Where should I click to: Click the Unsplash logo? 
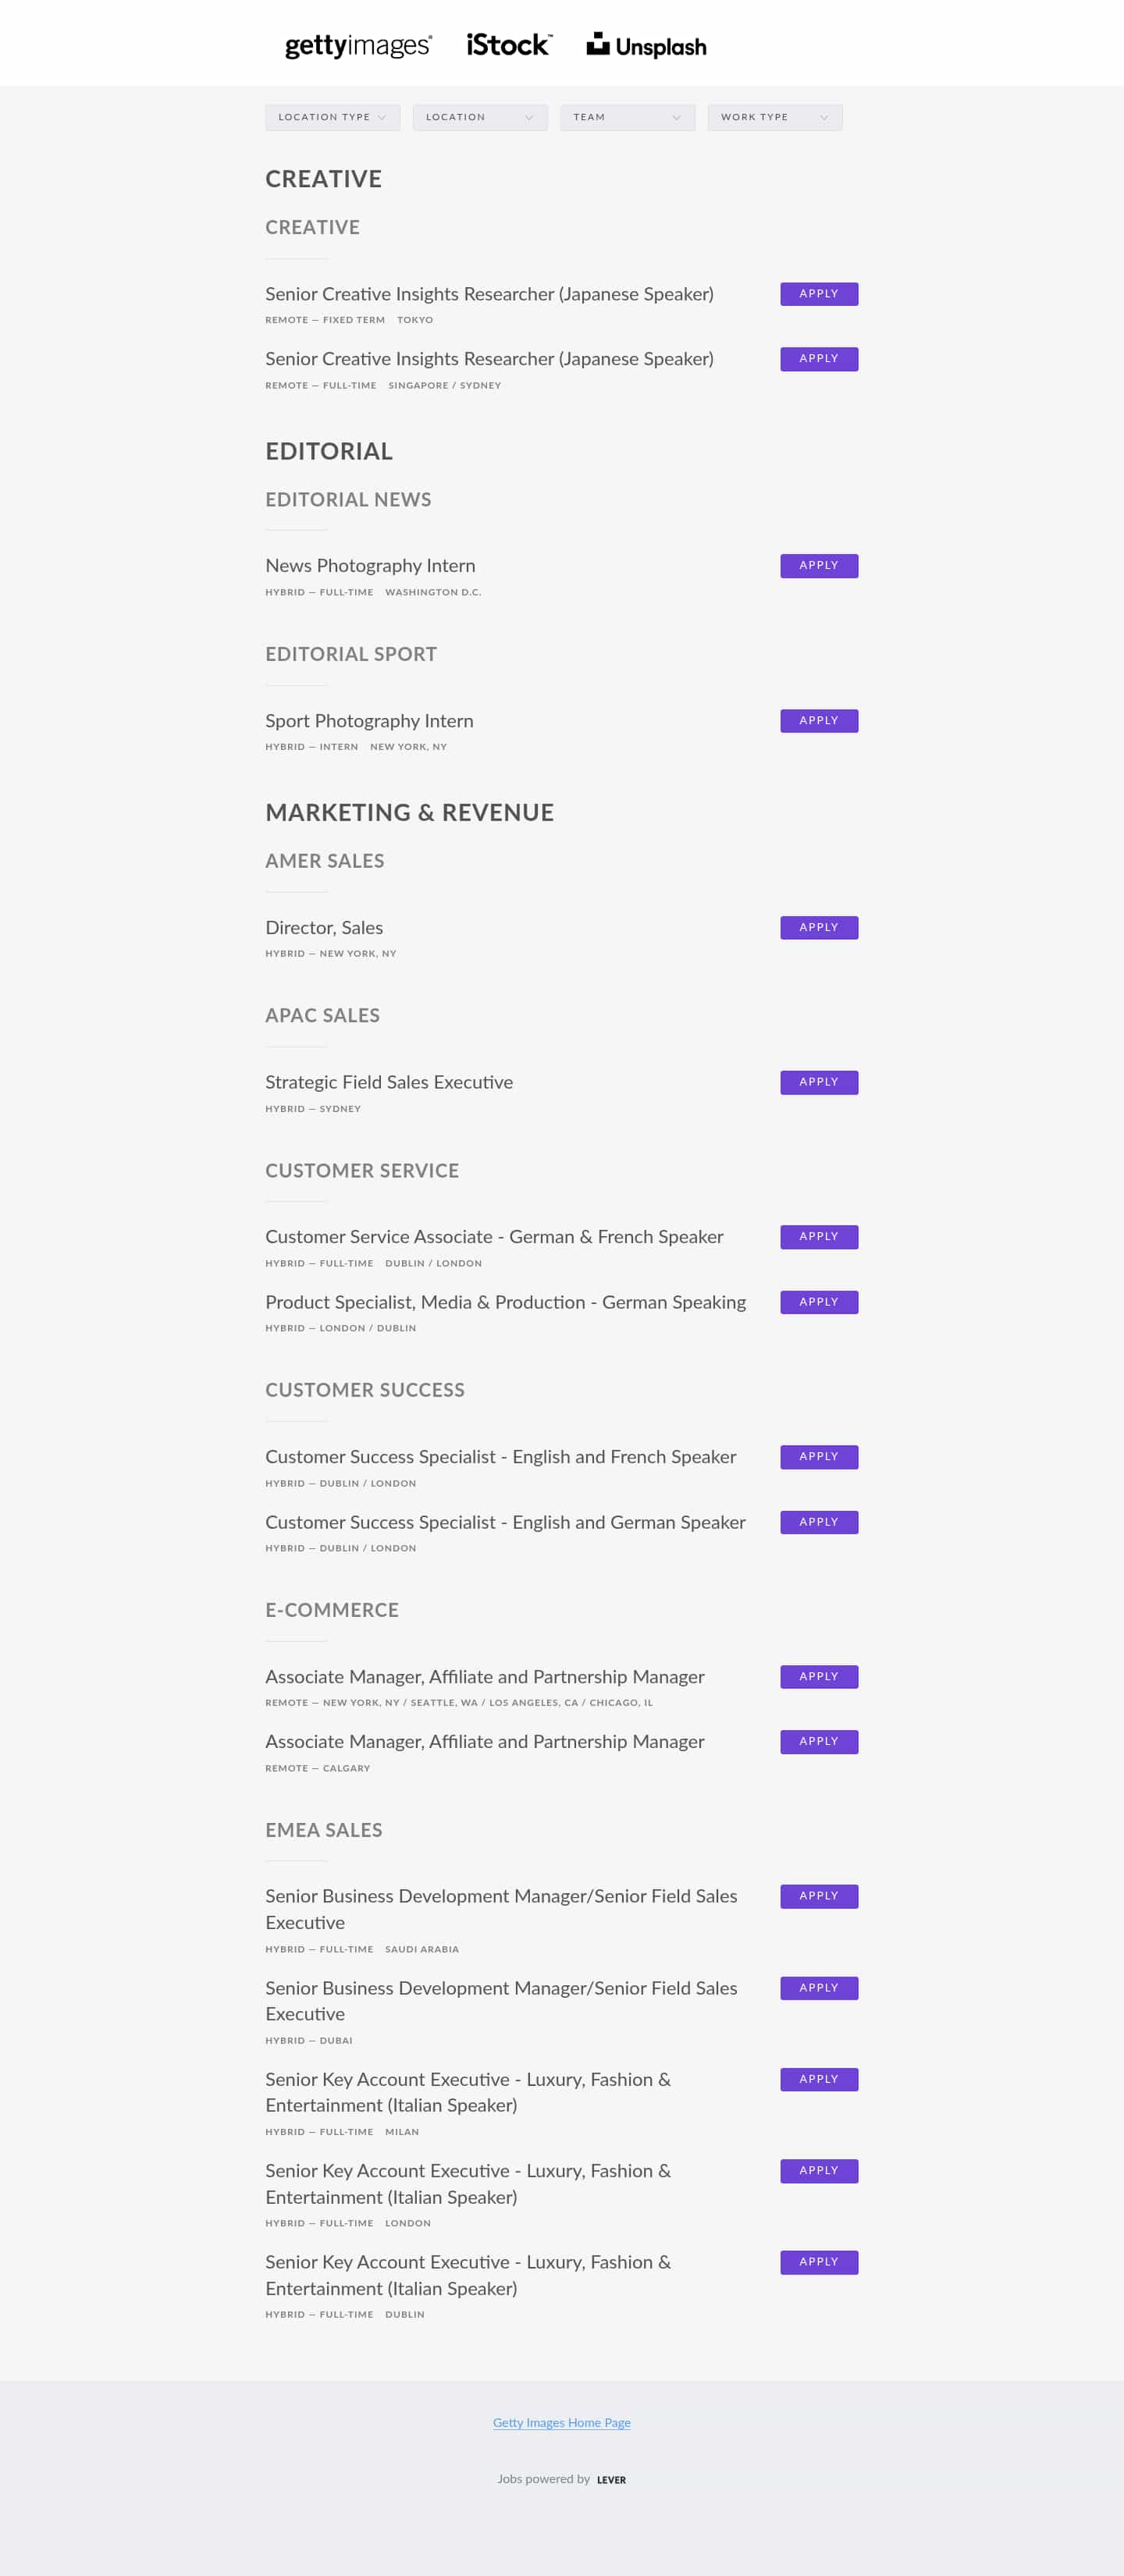646,46
